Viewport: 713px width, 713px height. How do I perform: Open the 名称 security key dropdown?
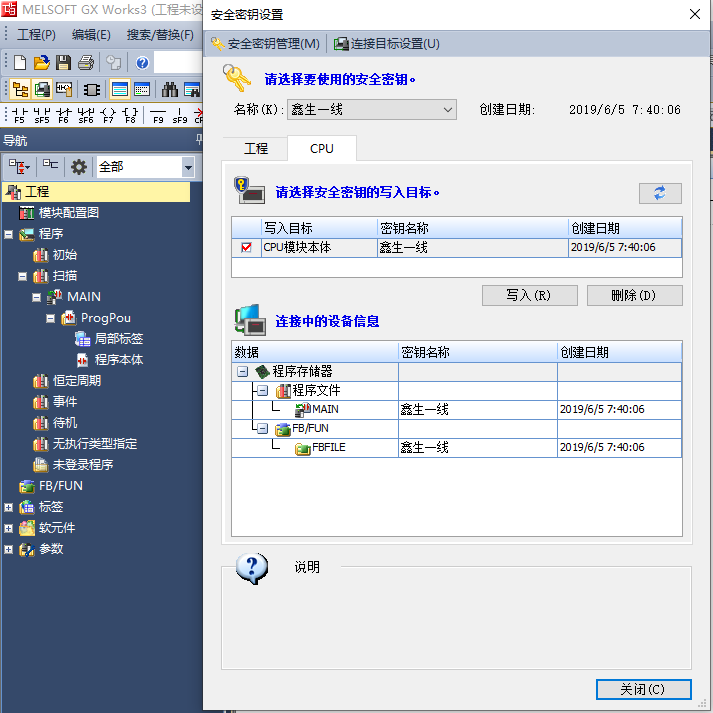pos(447,110)
